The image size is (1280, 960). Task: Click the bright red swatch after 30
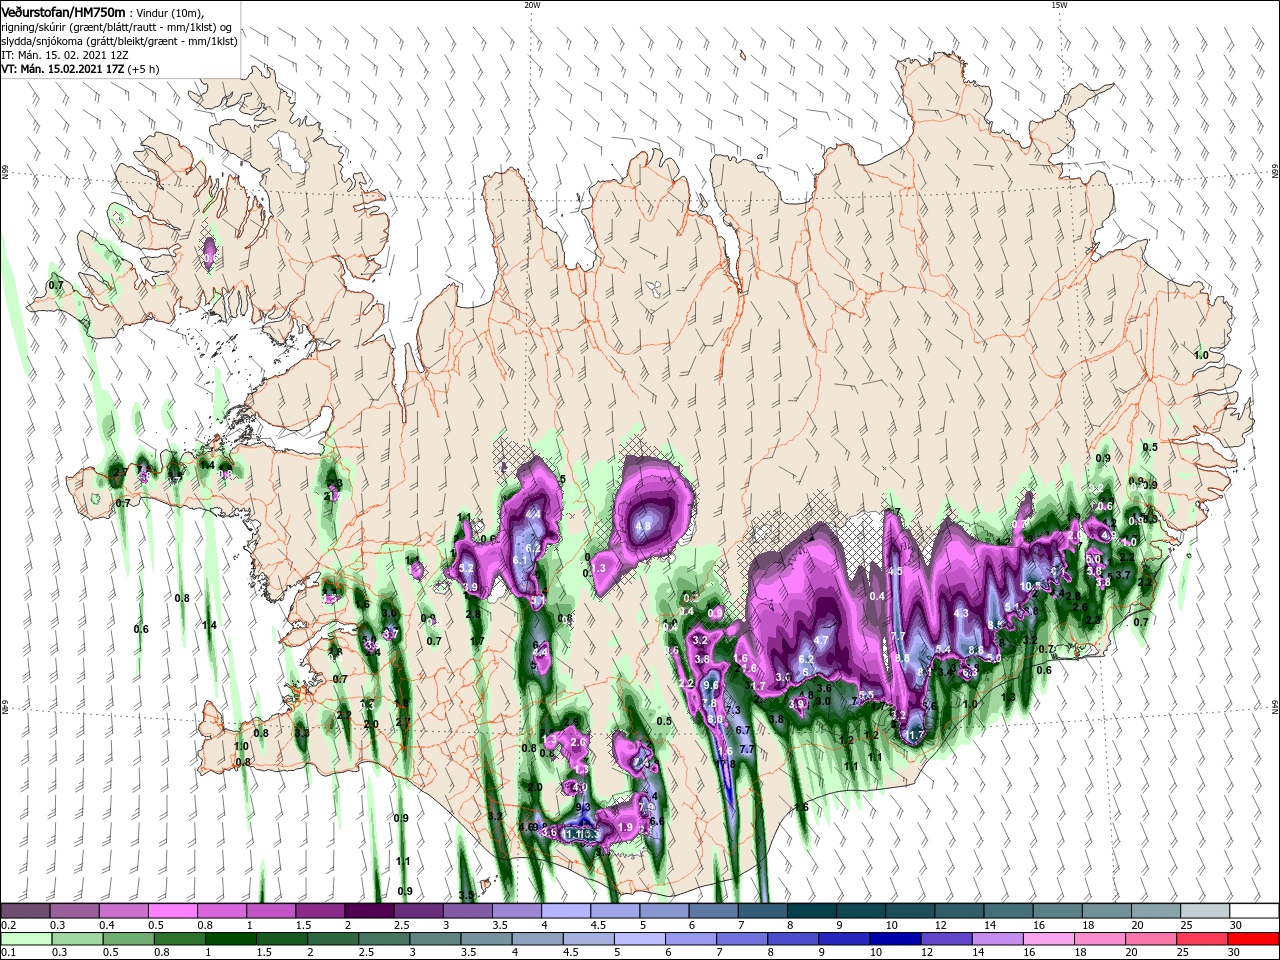(x=1254, y=939)
